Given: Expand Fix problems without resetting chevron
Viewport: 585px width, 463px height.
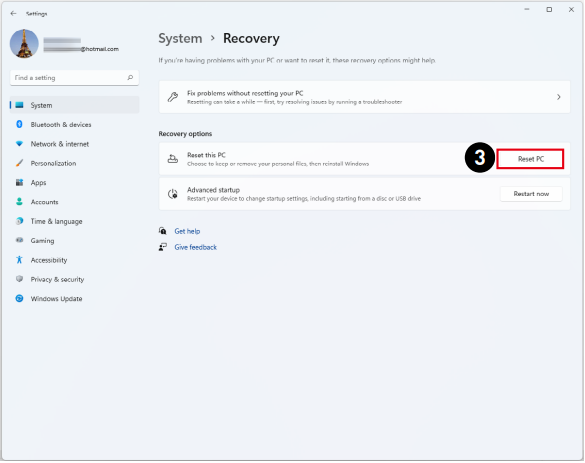Looking at the screenshot, I should pyautogui.click(x=559, y=97).
